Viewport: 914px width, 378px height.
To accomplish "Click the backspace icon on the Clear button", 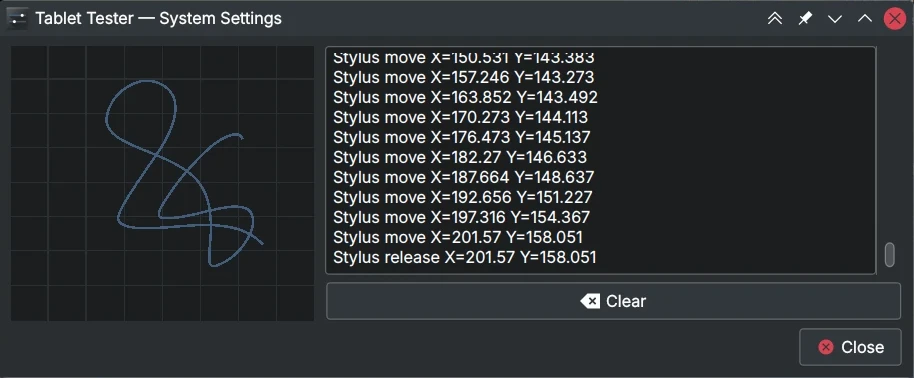I will 590,301.
